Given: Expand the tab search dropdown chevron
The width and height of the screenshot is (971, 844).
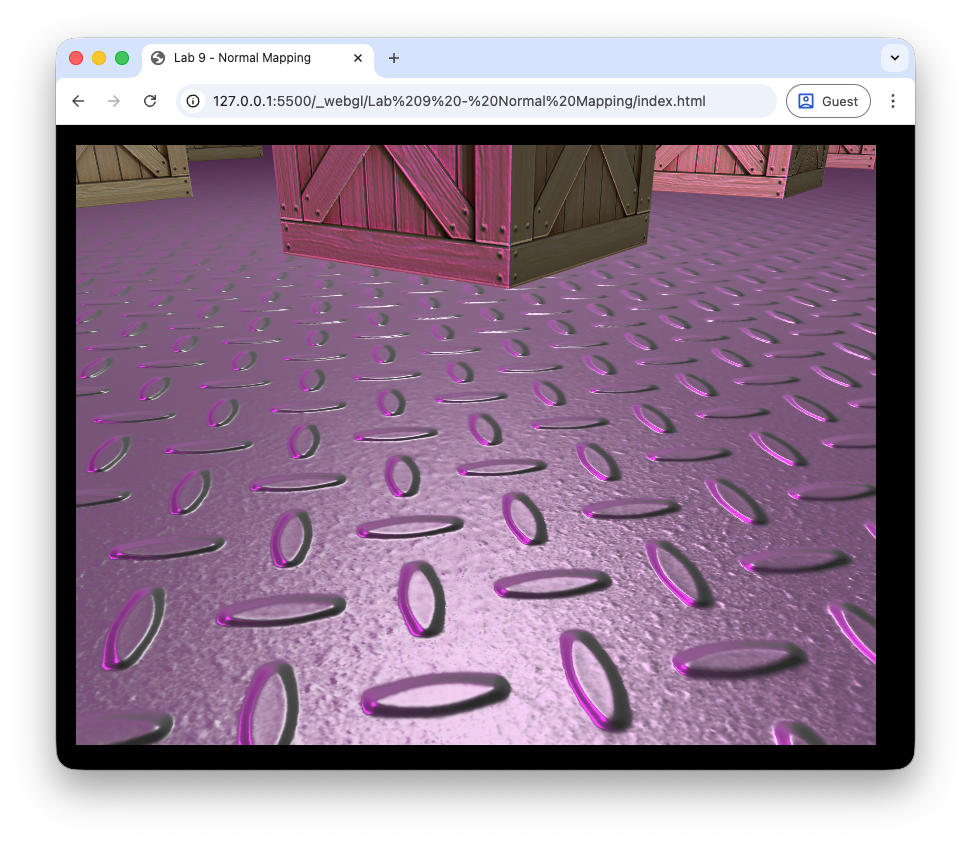Looking at the screenshot, I should coord(894,58).
